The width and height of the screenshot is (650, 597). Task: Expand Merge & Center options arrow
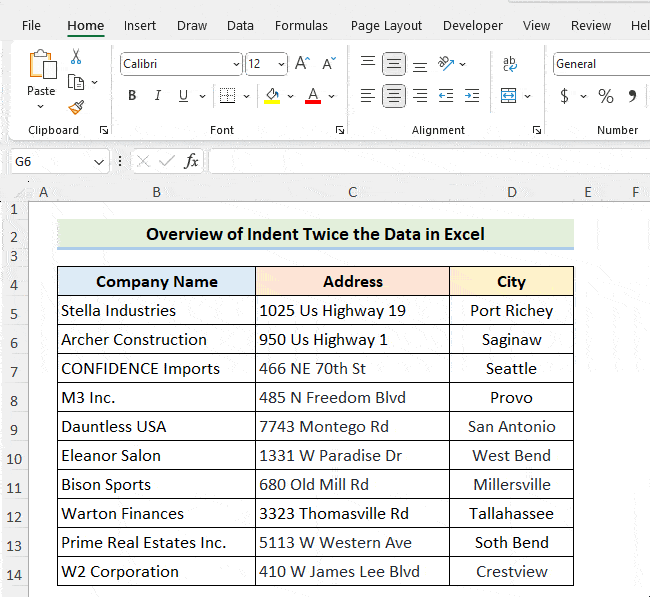[x=527, y=96]
